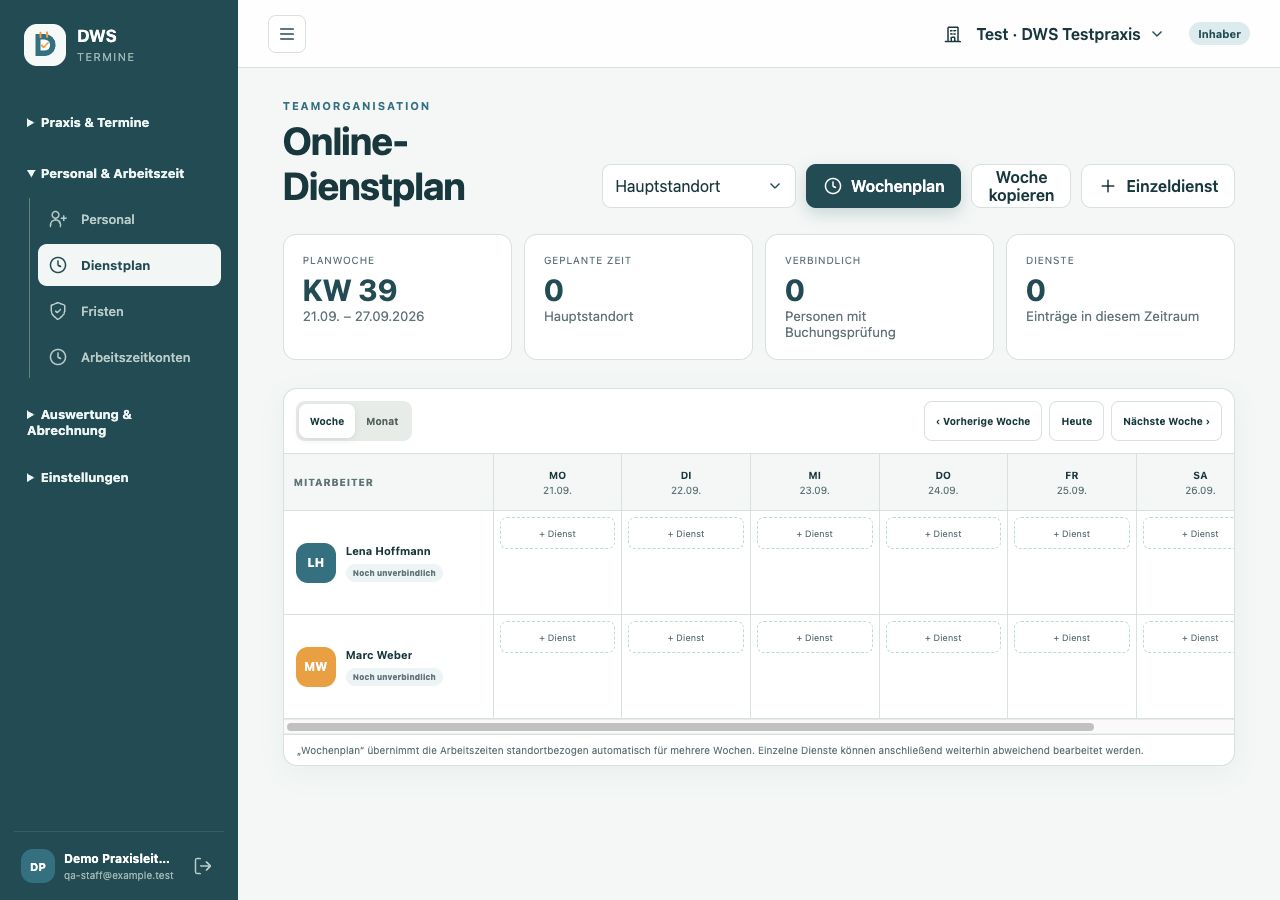Go to Vorherige Woche

983,421
